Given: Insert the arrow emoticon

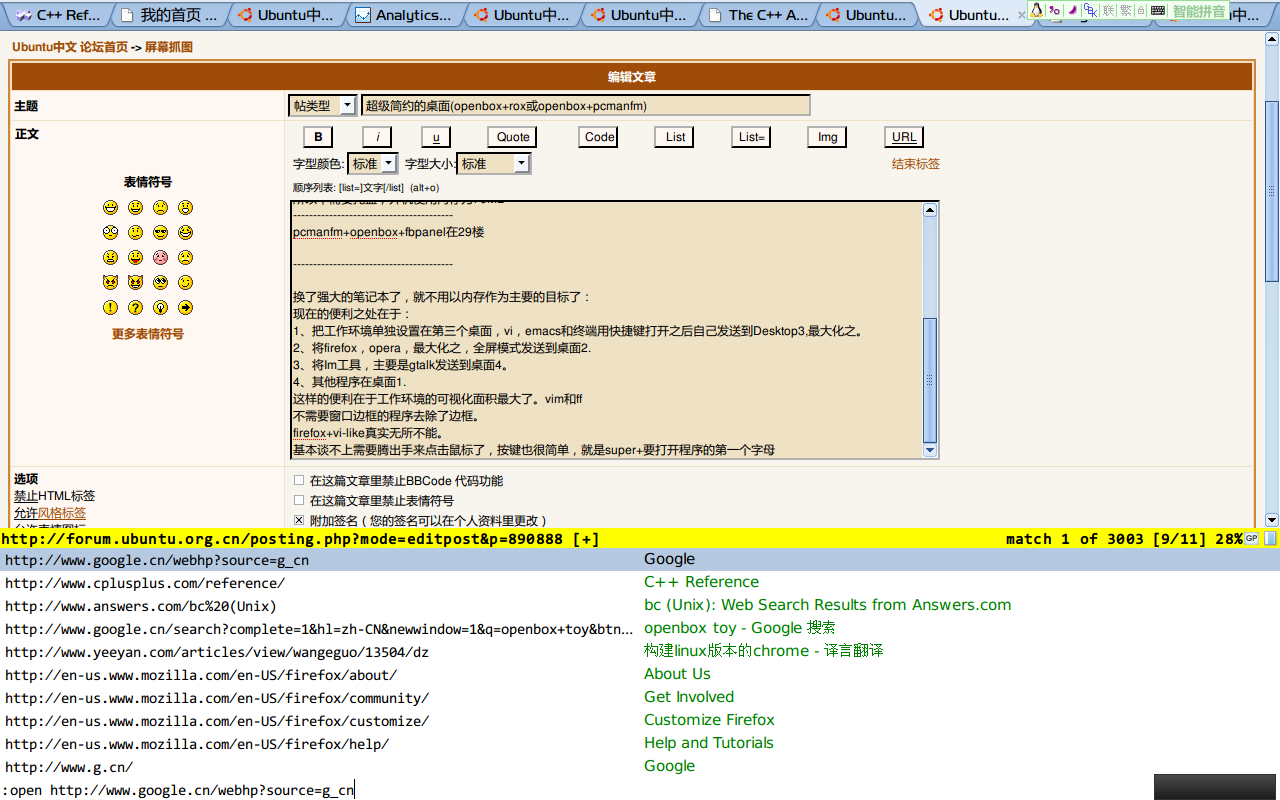Looking at the screenshot, I should [186, 307].
